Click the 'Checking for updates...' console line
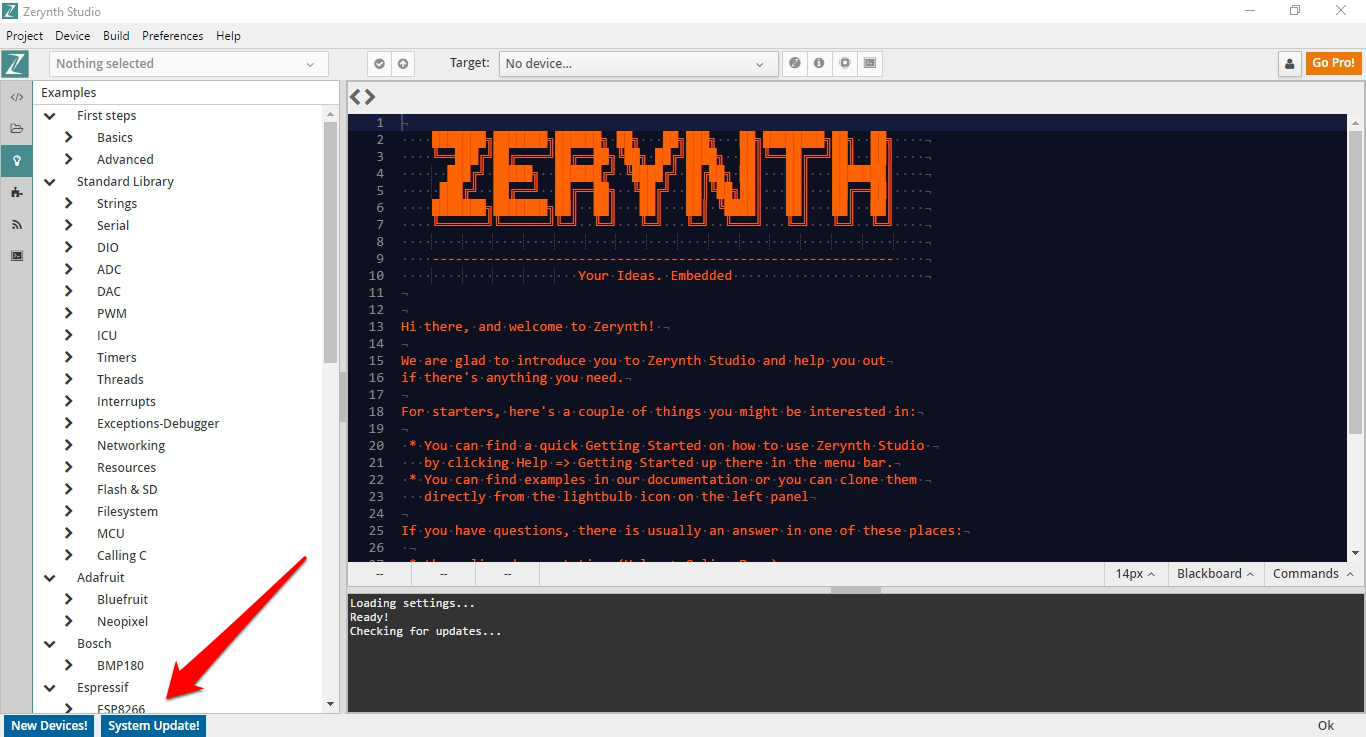Viewport: 1366px width, 737px height. pos(425,632)
